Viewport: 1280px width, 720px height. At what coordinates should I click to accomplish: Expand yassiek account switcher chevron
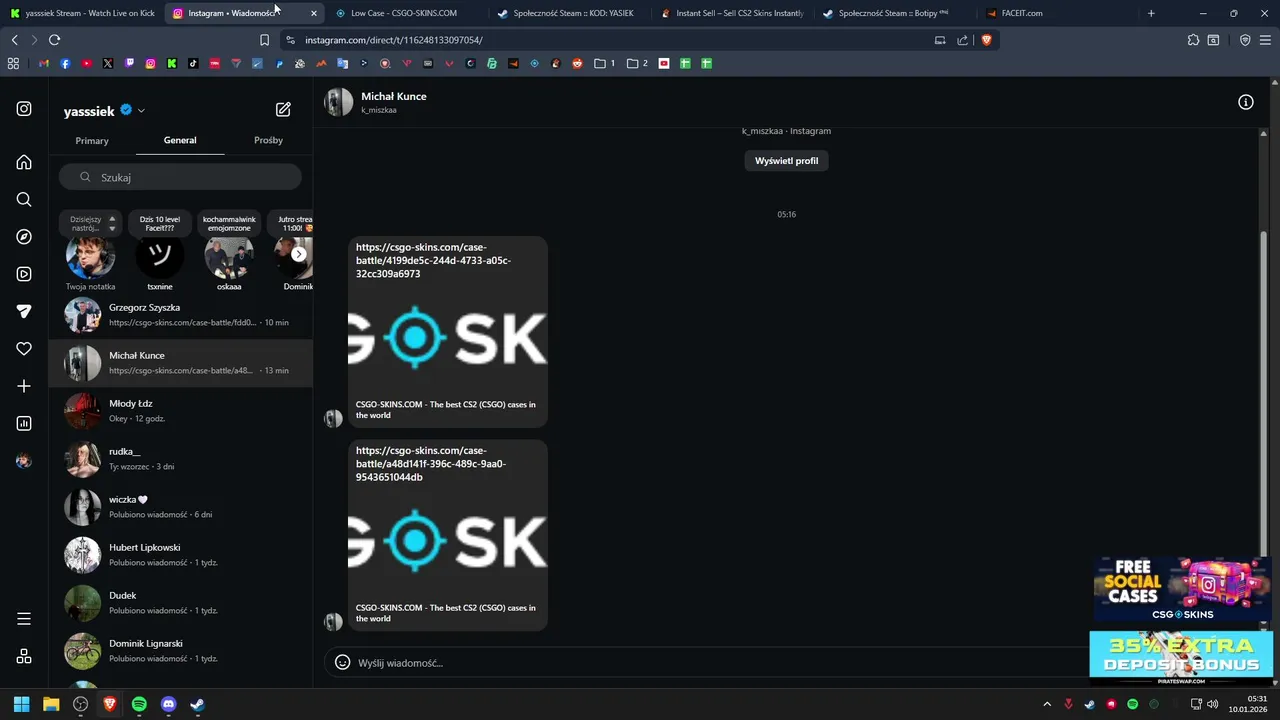click(141, 111)
